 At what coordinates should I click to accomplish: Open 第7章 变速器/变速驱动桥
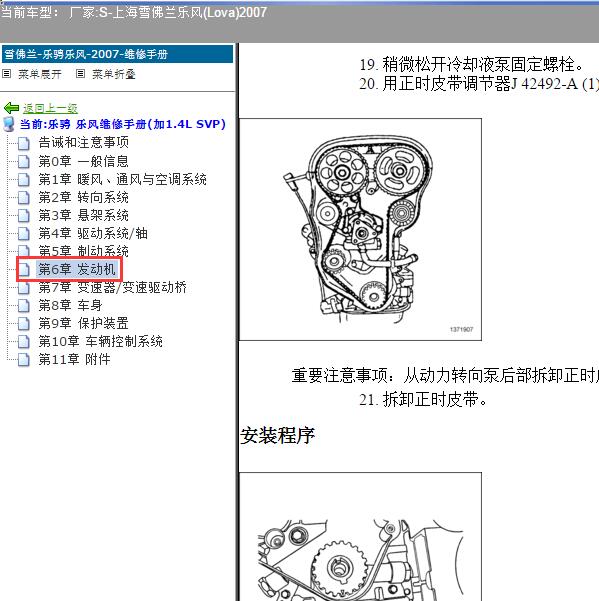pyautogui.click(x=113, y=287)
